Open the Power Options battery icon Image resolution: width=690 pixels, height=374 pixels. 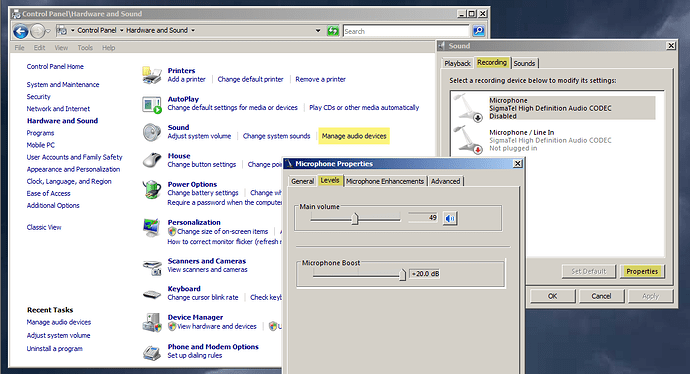(x=152, y=190)
